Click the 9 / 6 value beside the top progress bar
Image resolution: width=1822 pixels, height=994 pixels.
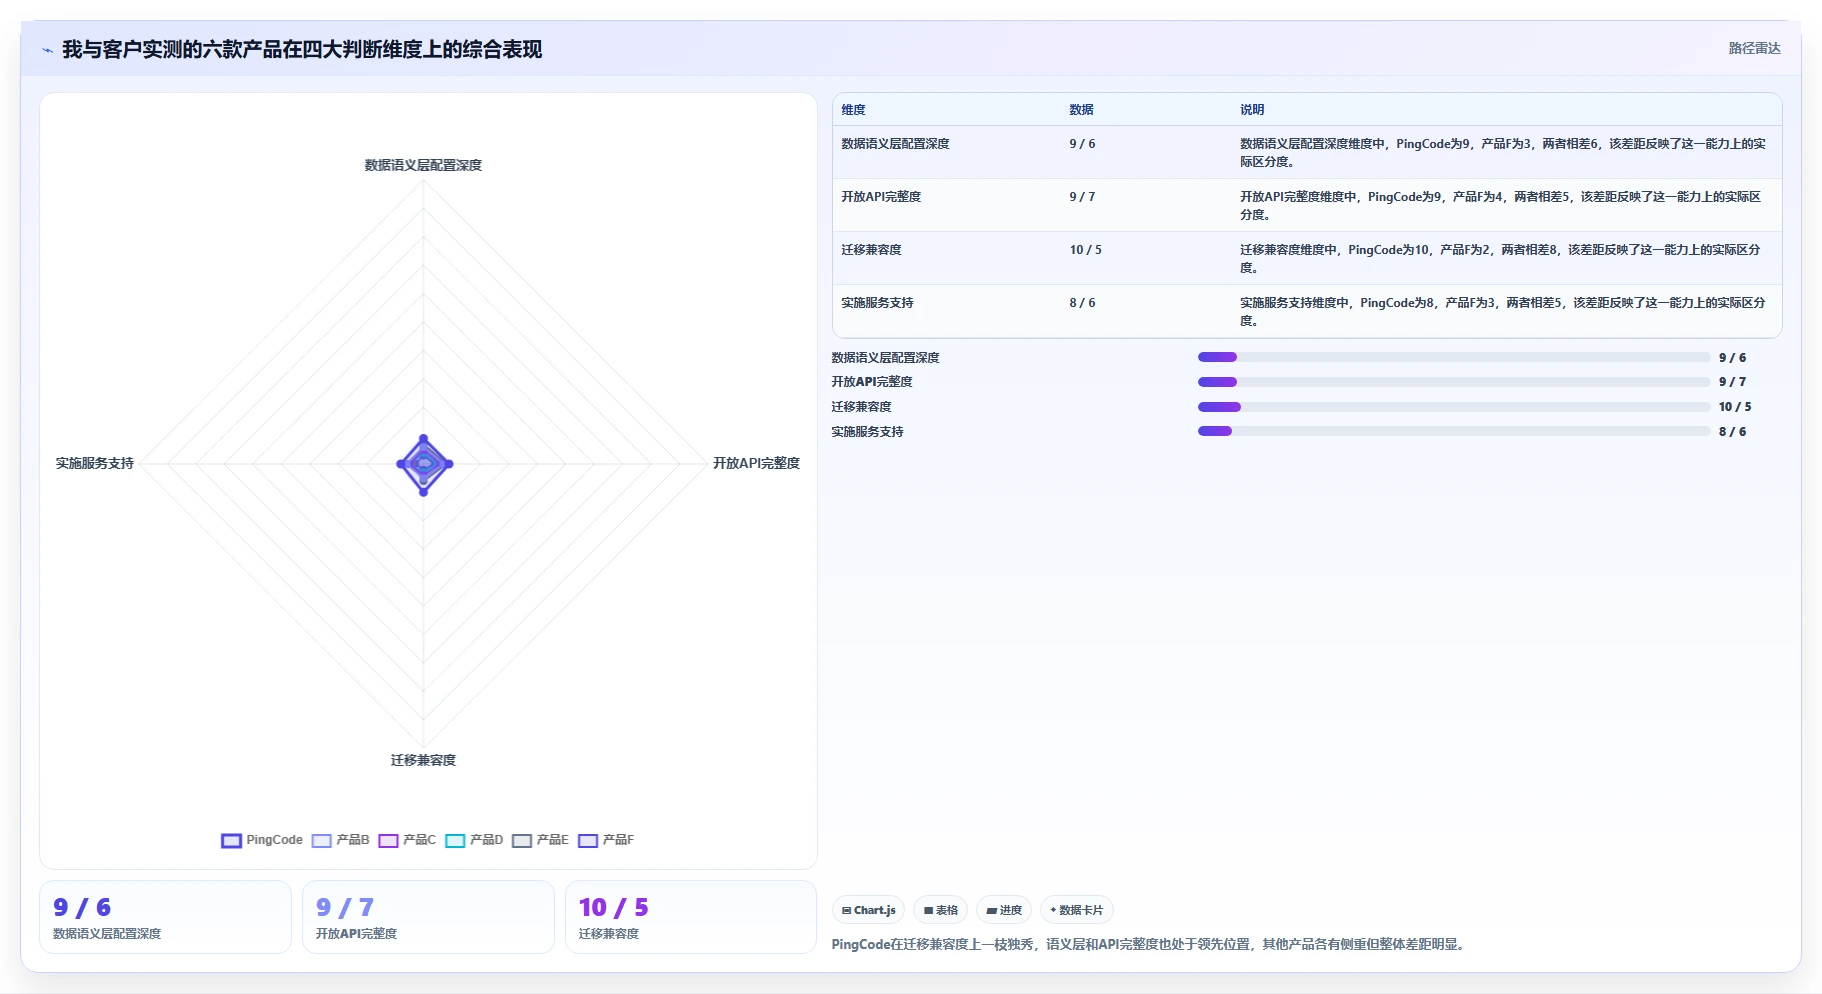click(1732, 358)
